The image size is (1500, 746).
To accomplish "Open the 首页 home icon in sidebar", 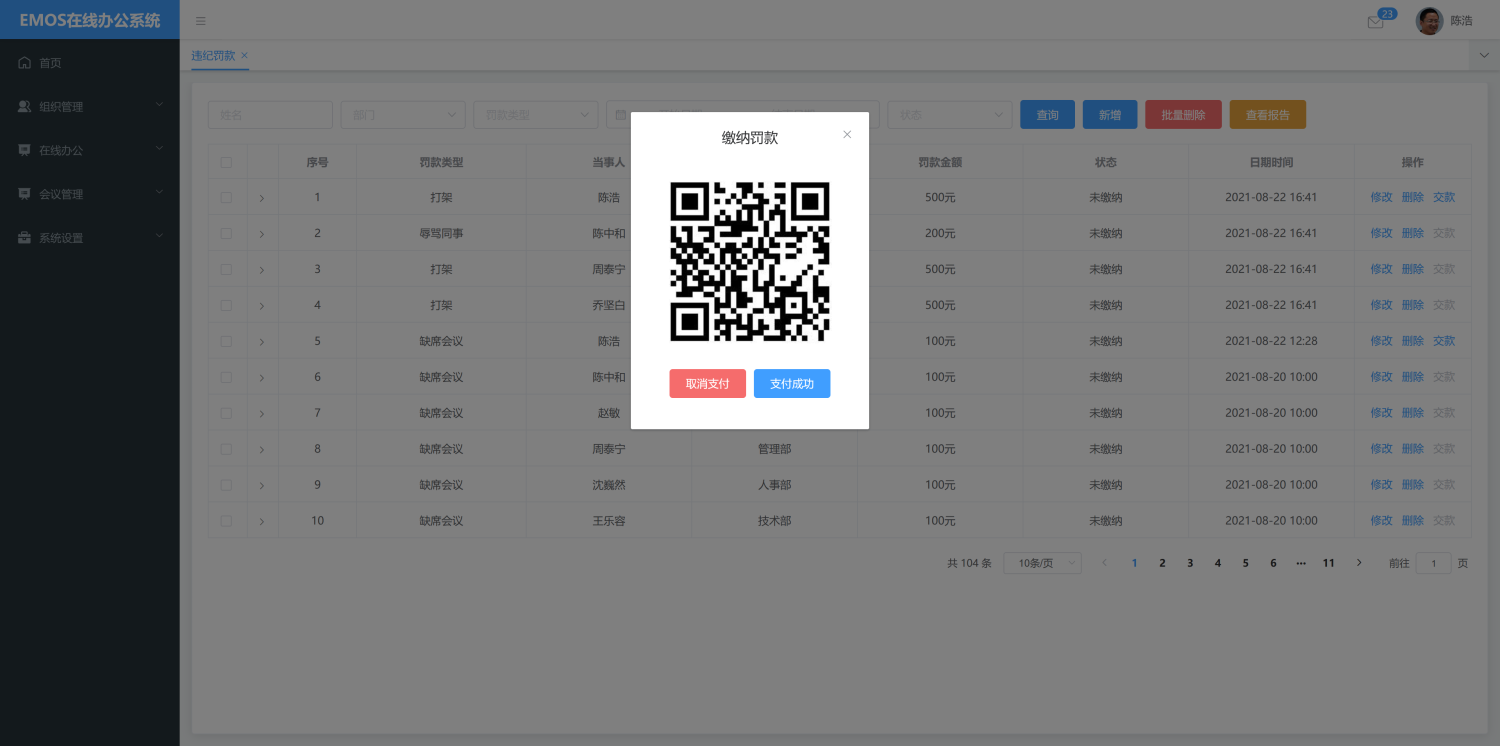I will (x=24, y=62).
